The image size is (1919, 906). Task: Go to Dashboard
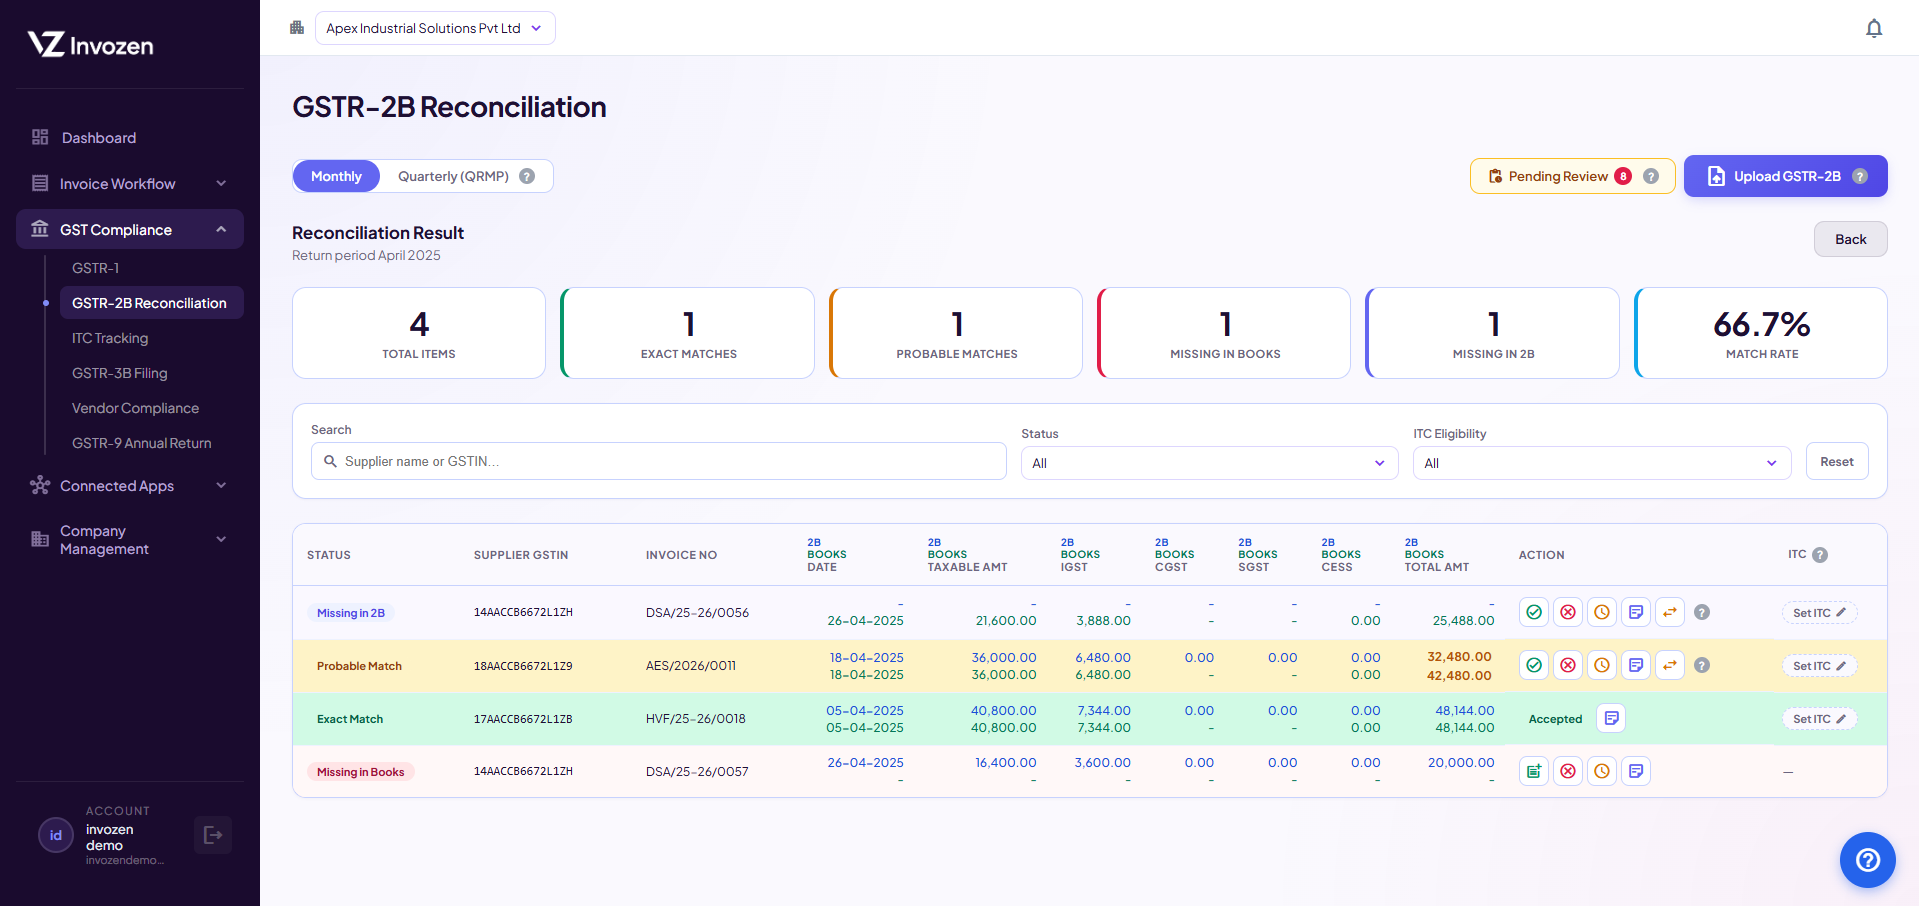coord(130,138)
